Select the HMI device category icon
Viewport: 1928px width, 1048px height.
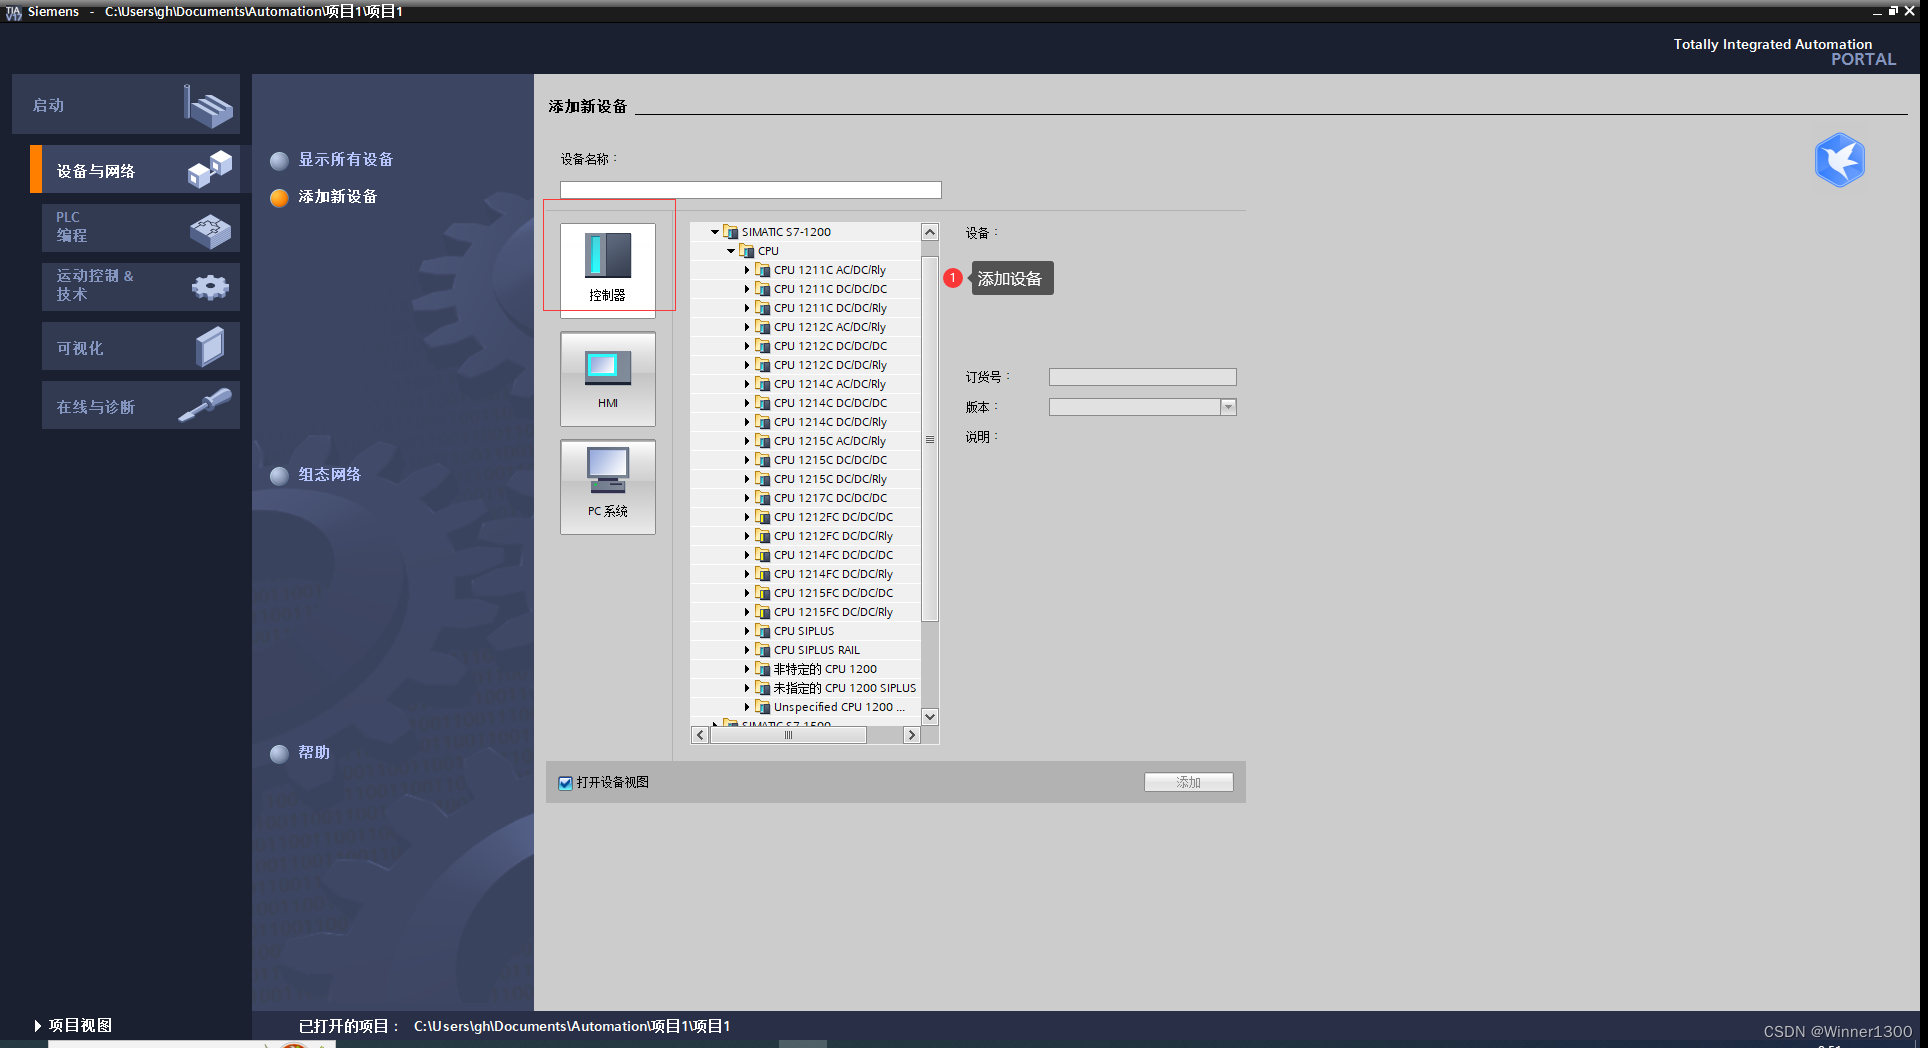[608, 379]
